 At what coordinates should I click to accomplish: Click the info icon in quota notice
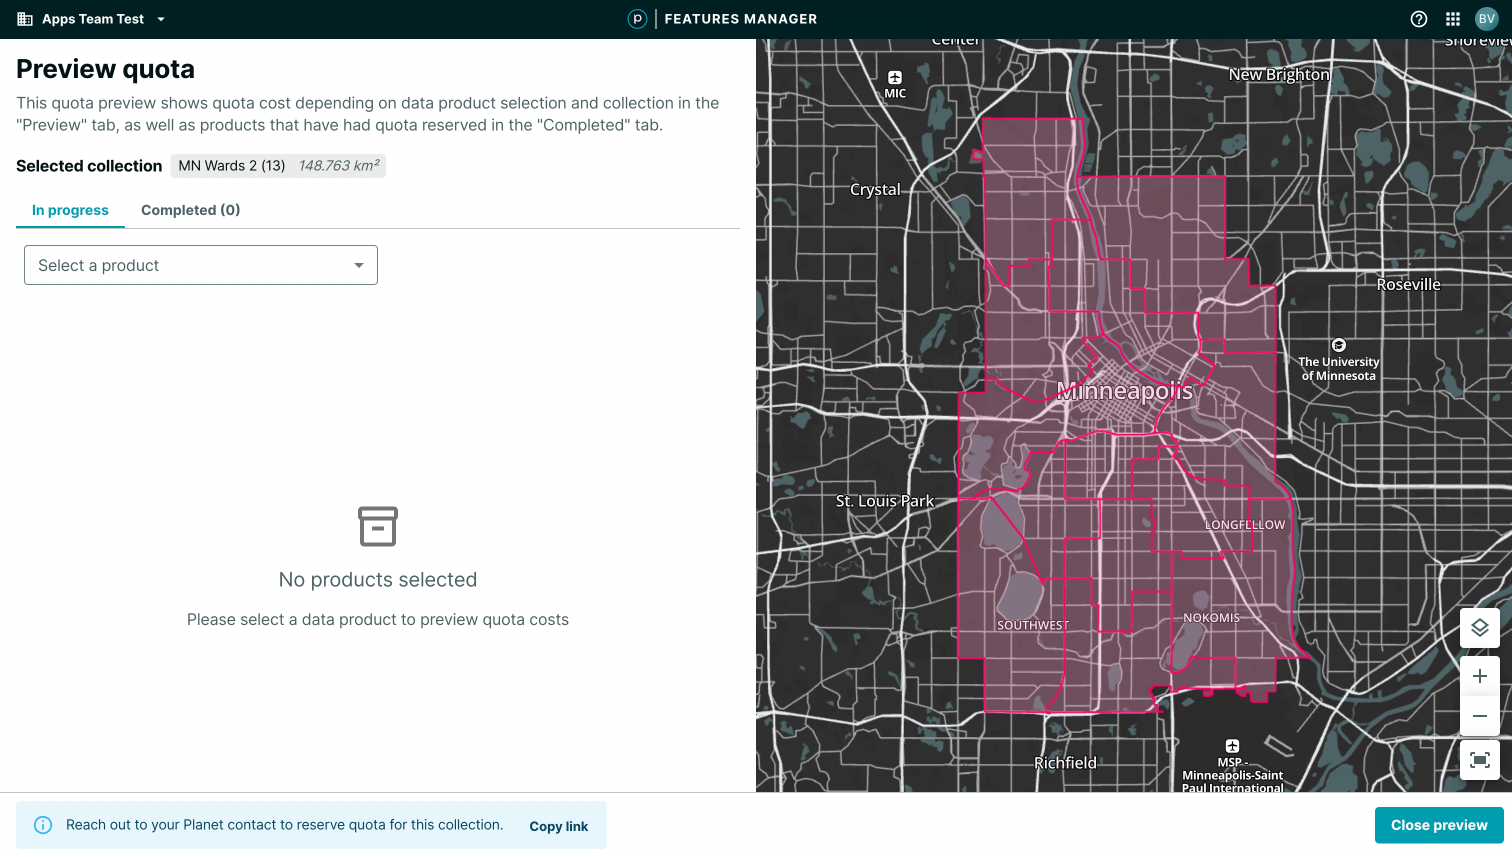43,825
